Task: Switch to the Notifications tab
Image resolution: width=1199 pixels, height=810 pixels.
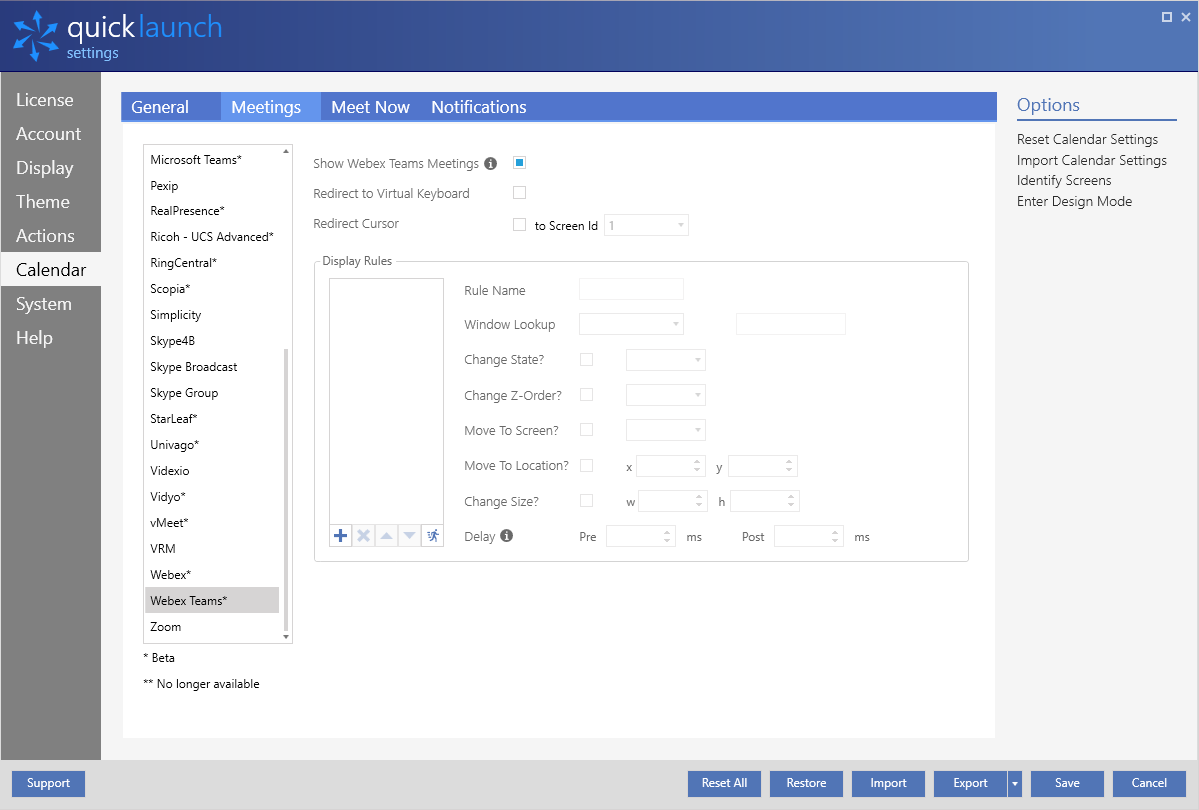Action: click(x=479, y=107)
